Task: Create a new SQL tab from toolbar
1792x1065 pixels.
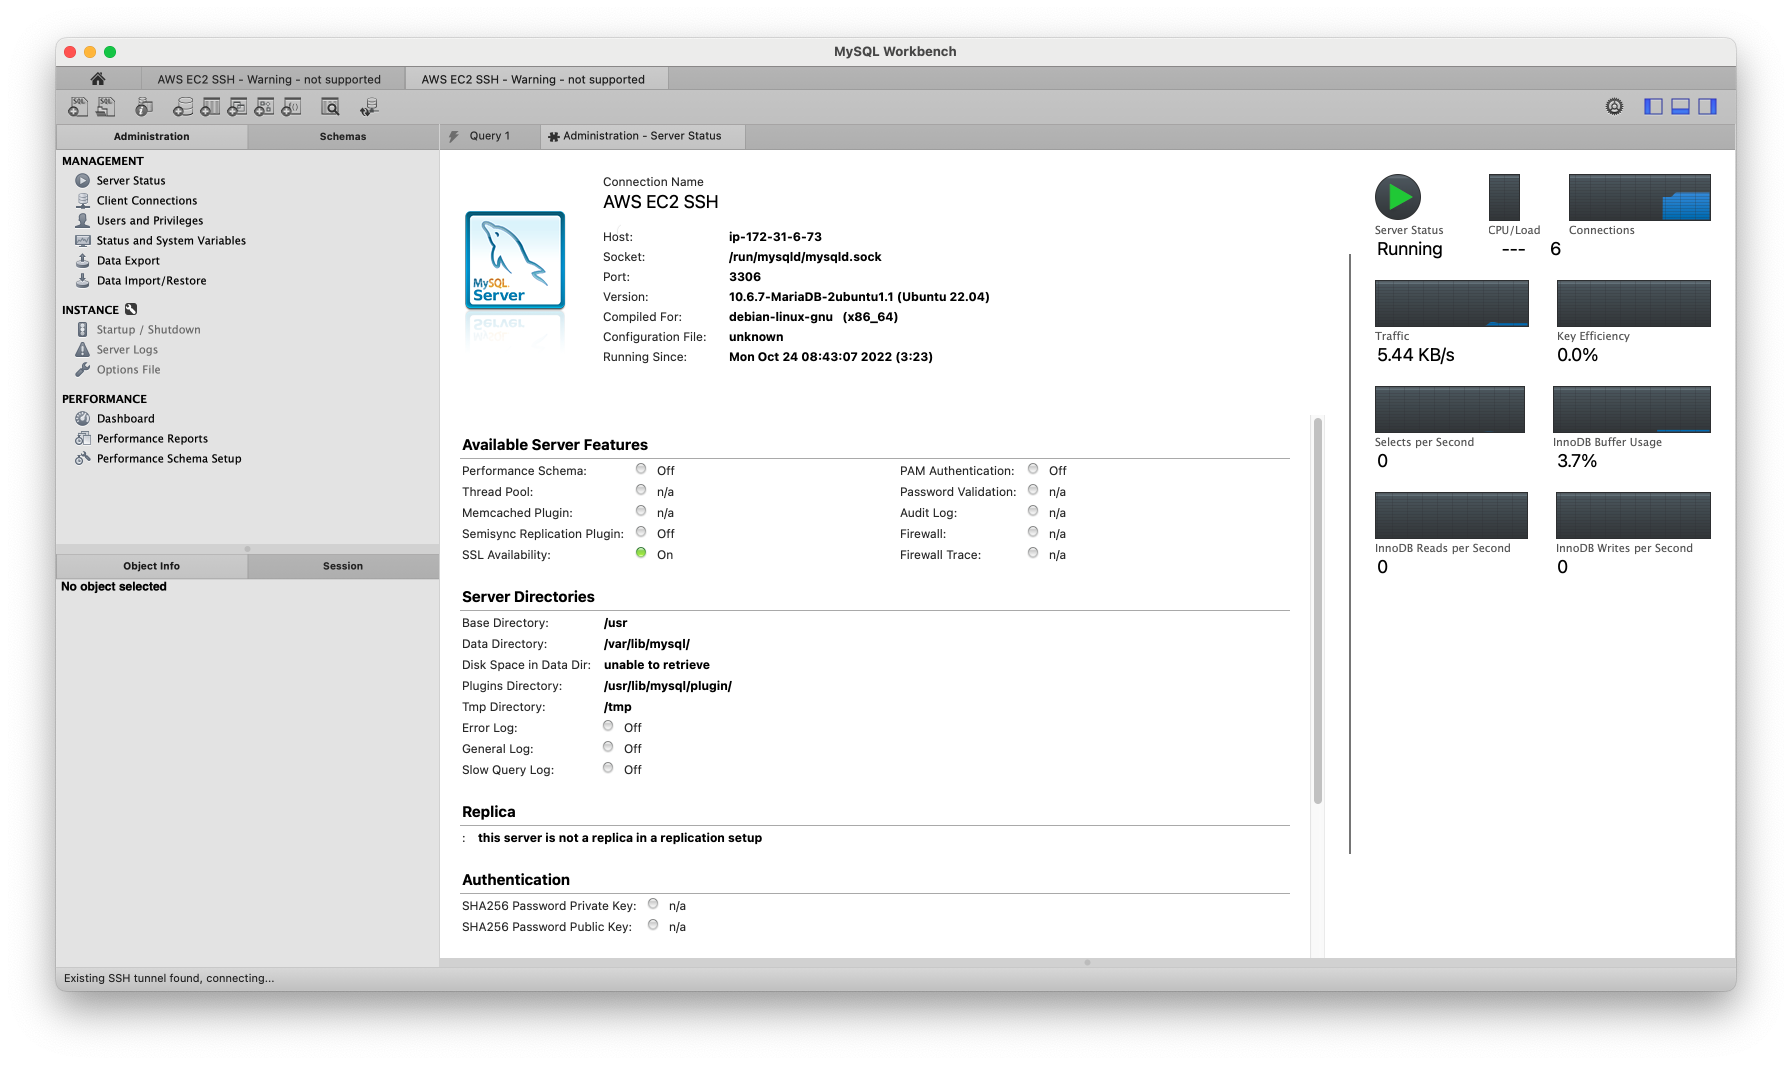Action: point(78,107)
